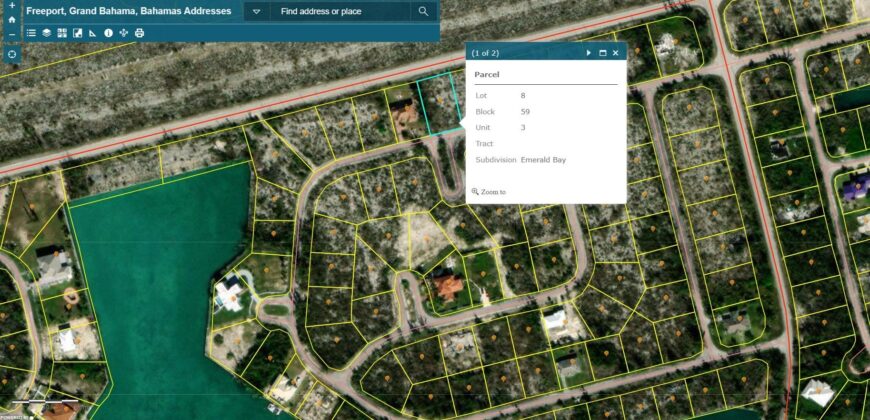870x420 pixels.
Task: Click the Zoom to link
Action: [492, 192]
